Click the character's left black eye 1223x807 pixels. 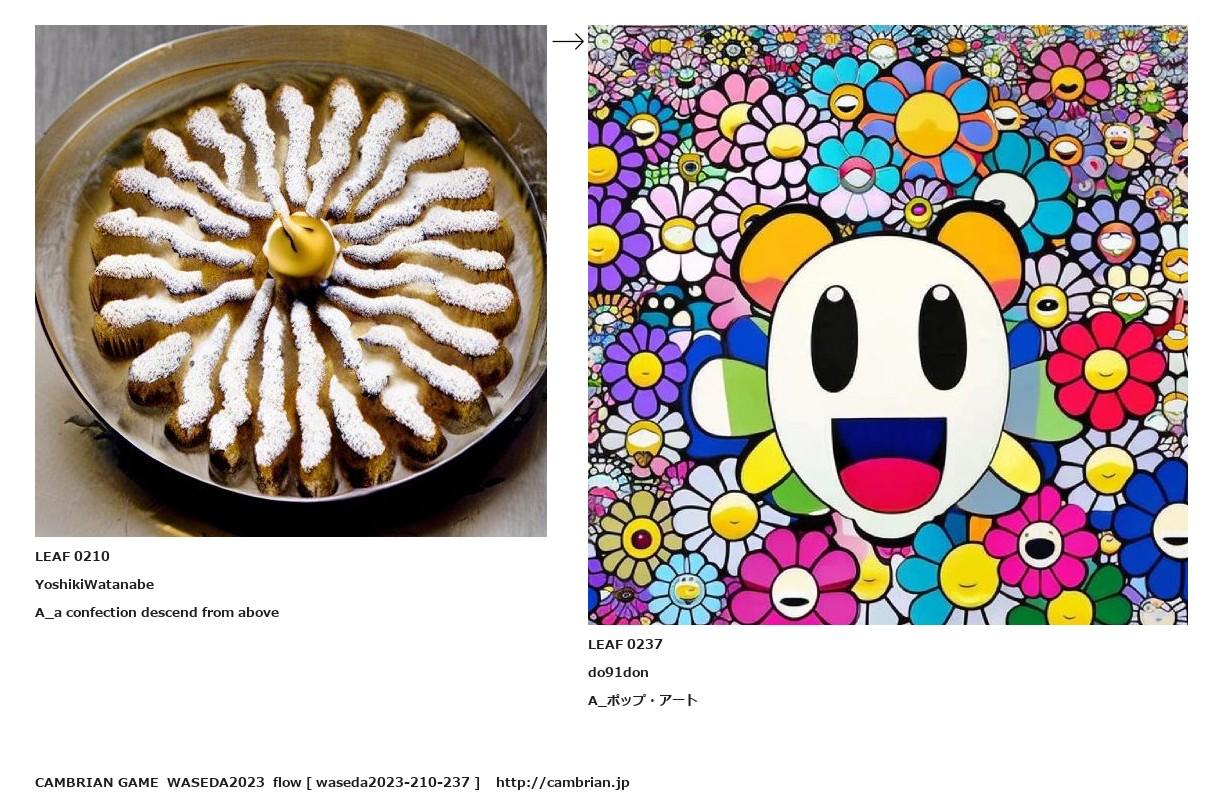[x=834, y=338]
